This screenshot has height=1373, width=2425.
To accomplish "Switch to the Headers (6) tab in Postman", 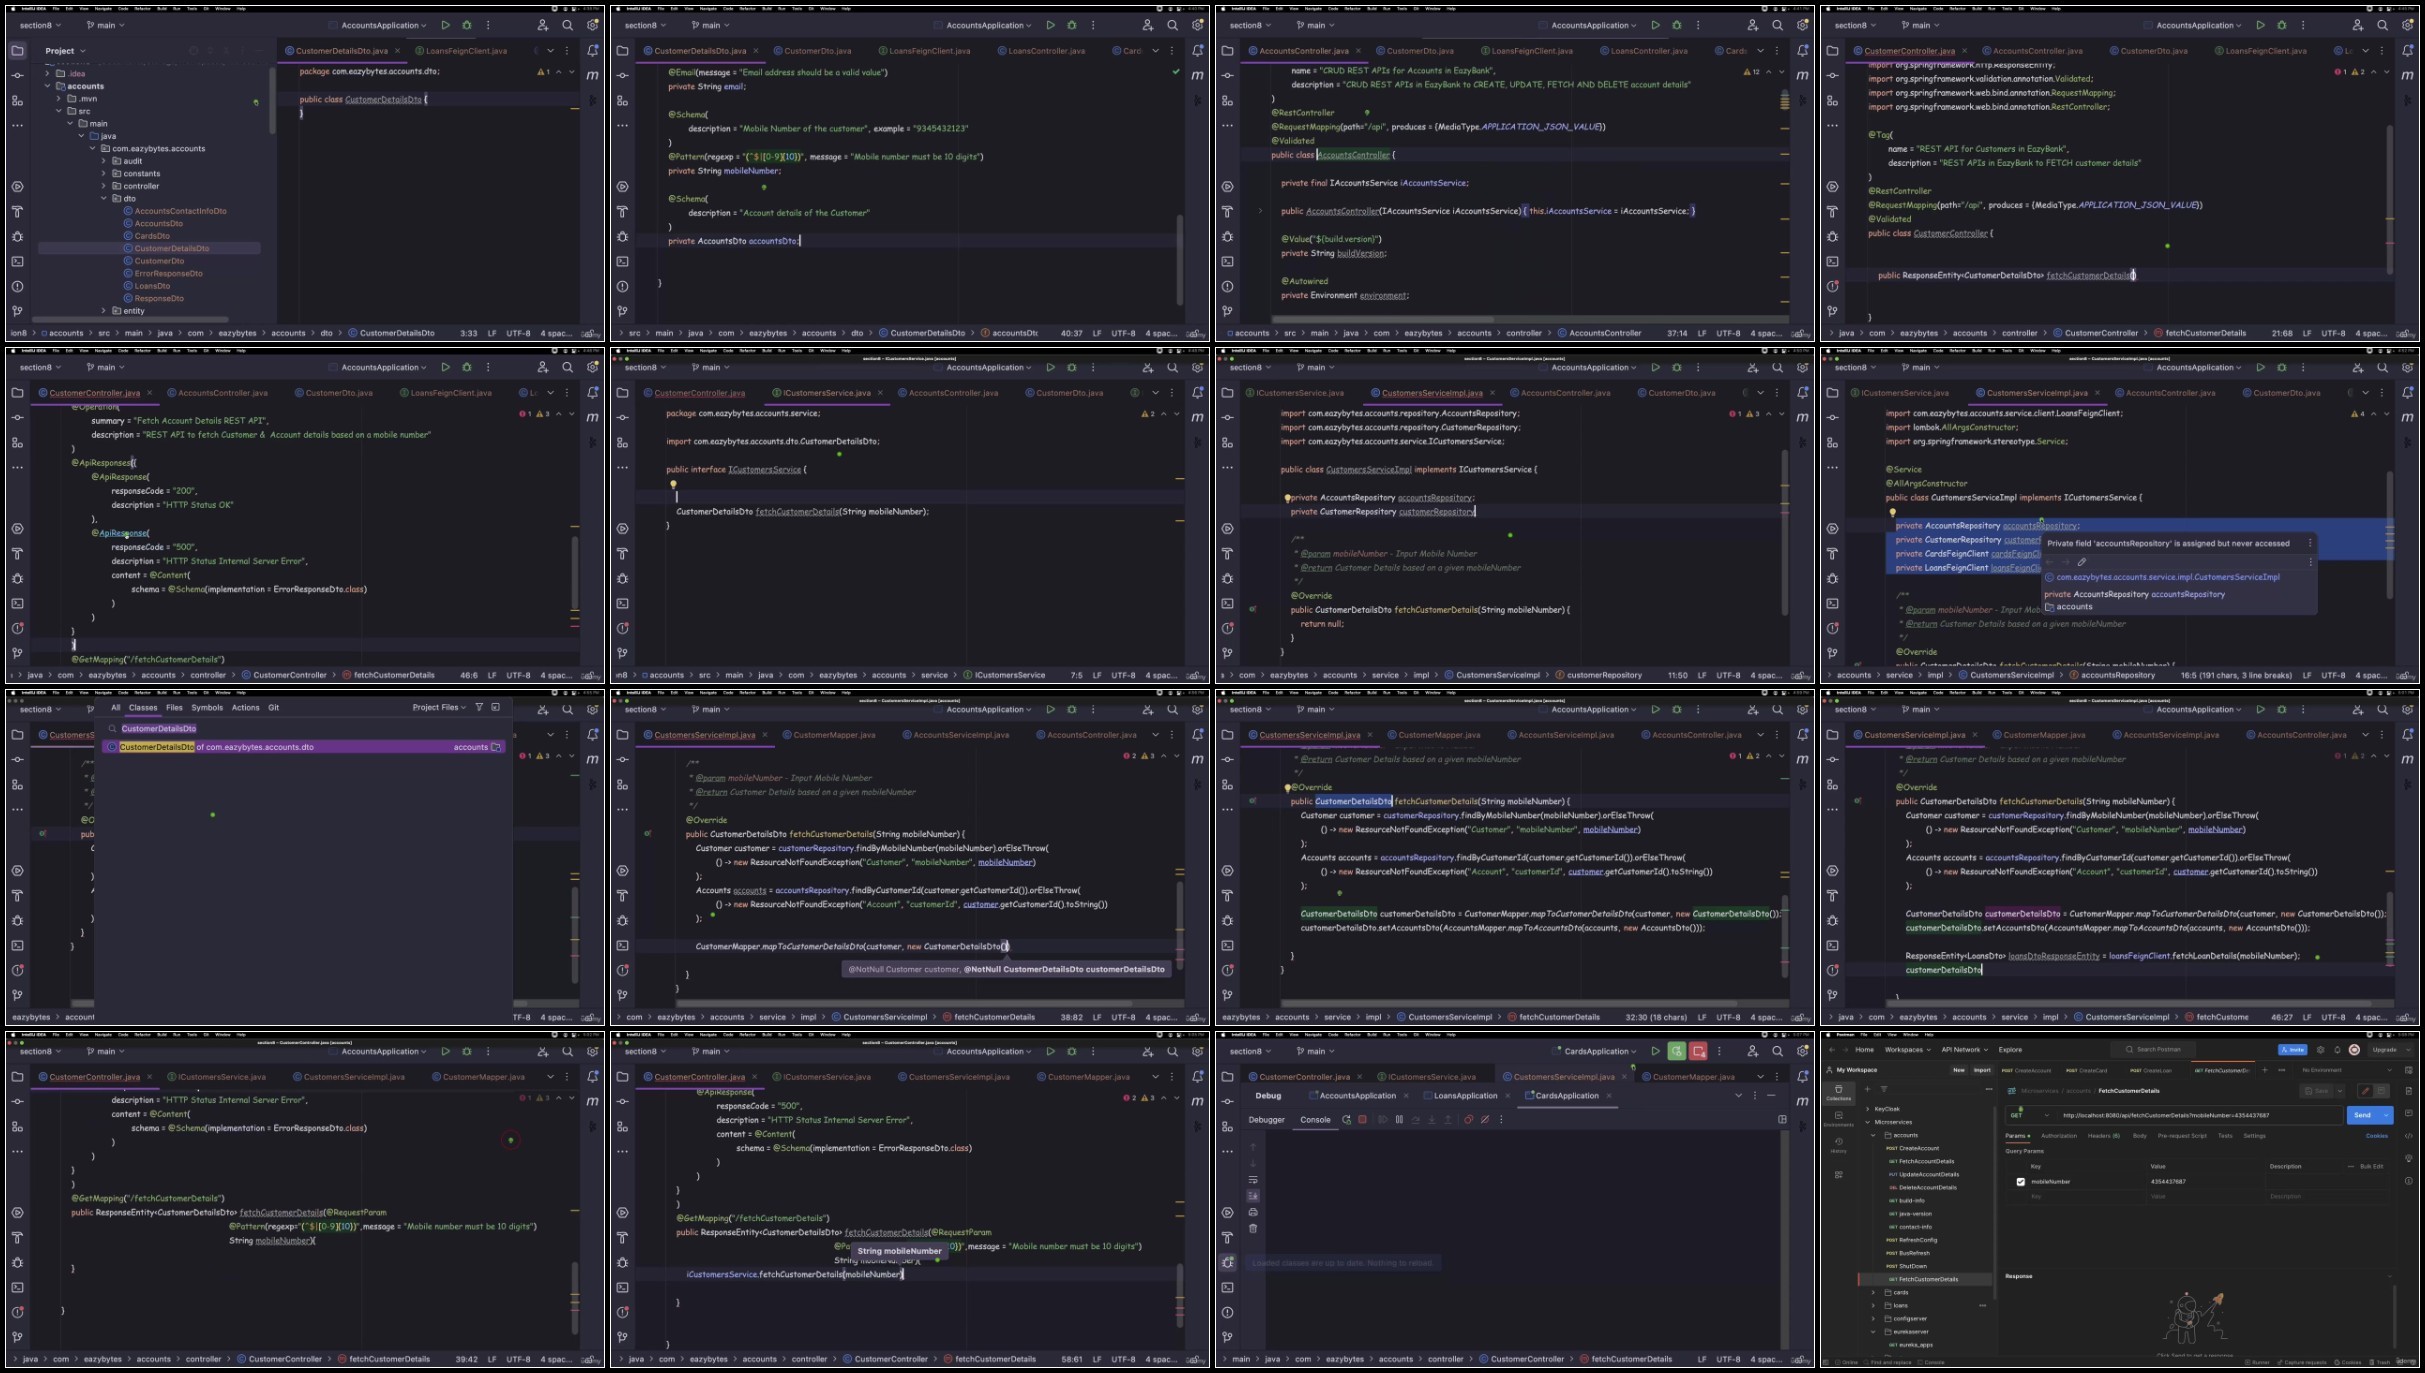I will [2104, 1136].
